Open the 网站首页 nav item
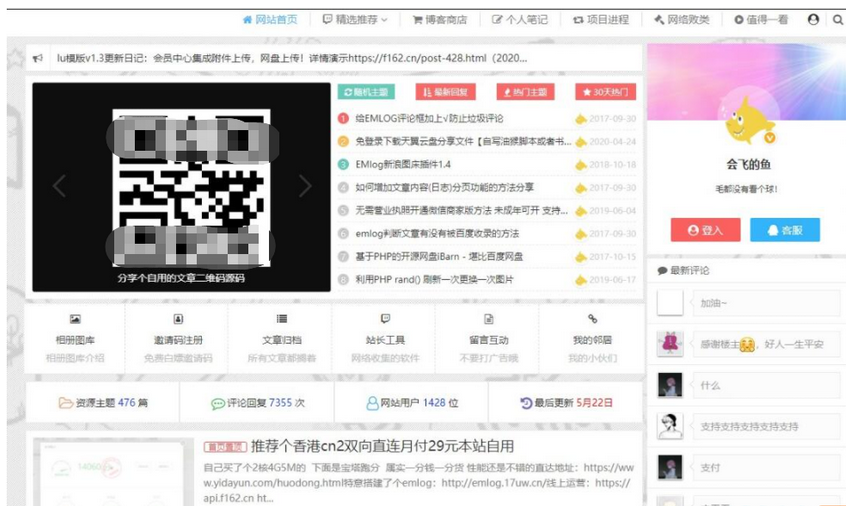 coord(270,19)
